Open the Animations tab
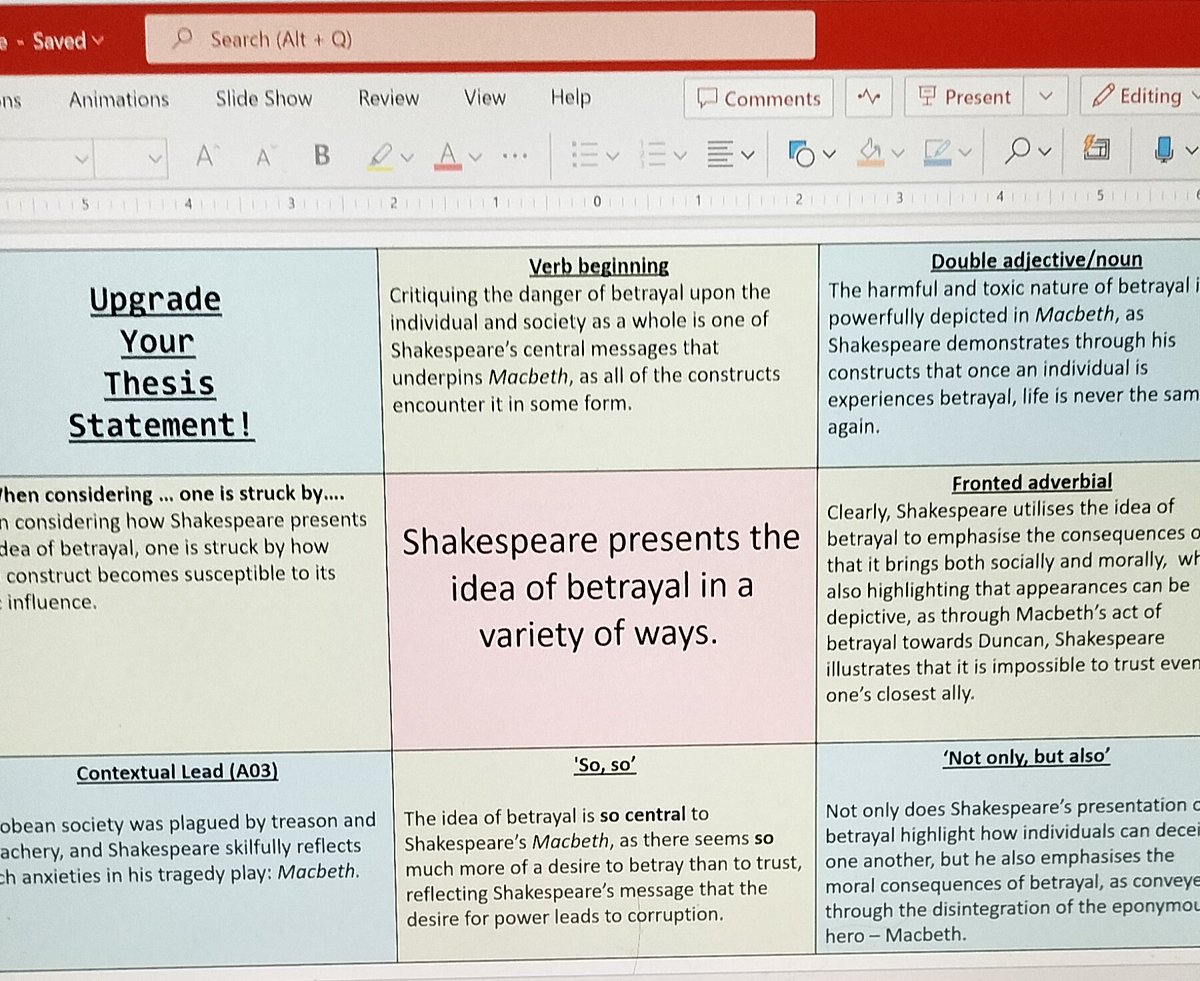The image size is (1200, 981). coord(119,99)
